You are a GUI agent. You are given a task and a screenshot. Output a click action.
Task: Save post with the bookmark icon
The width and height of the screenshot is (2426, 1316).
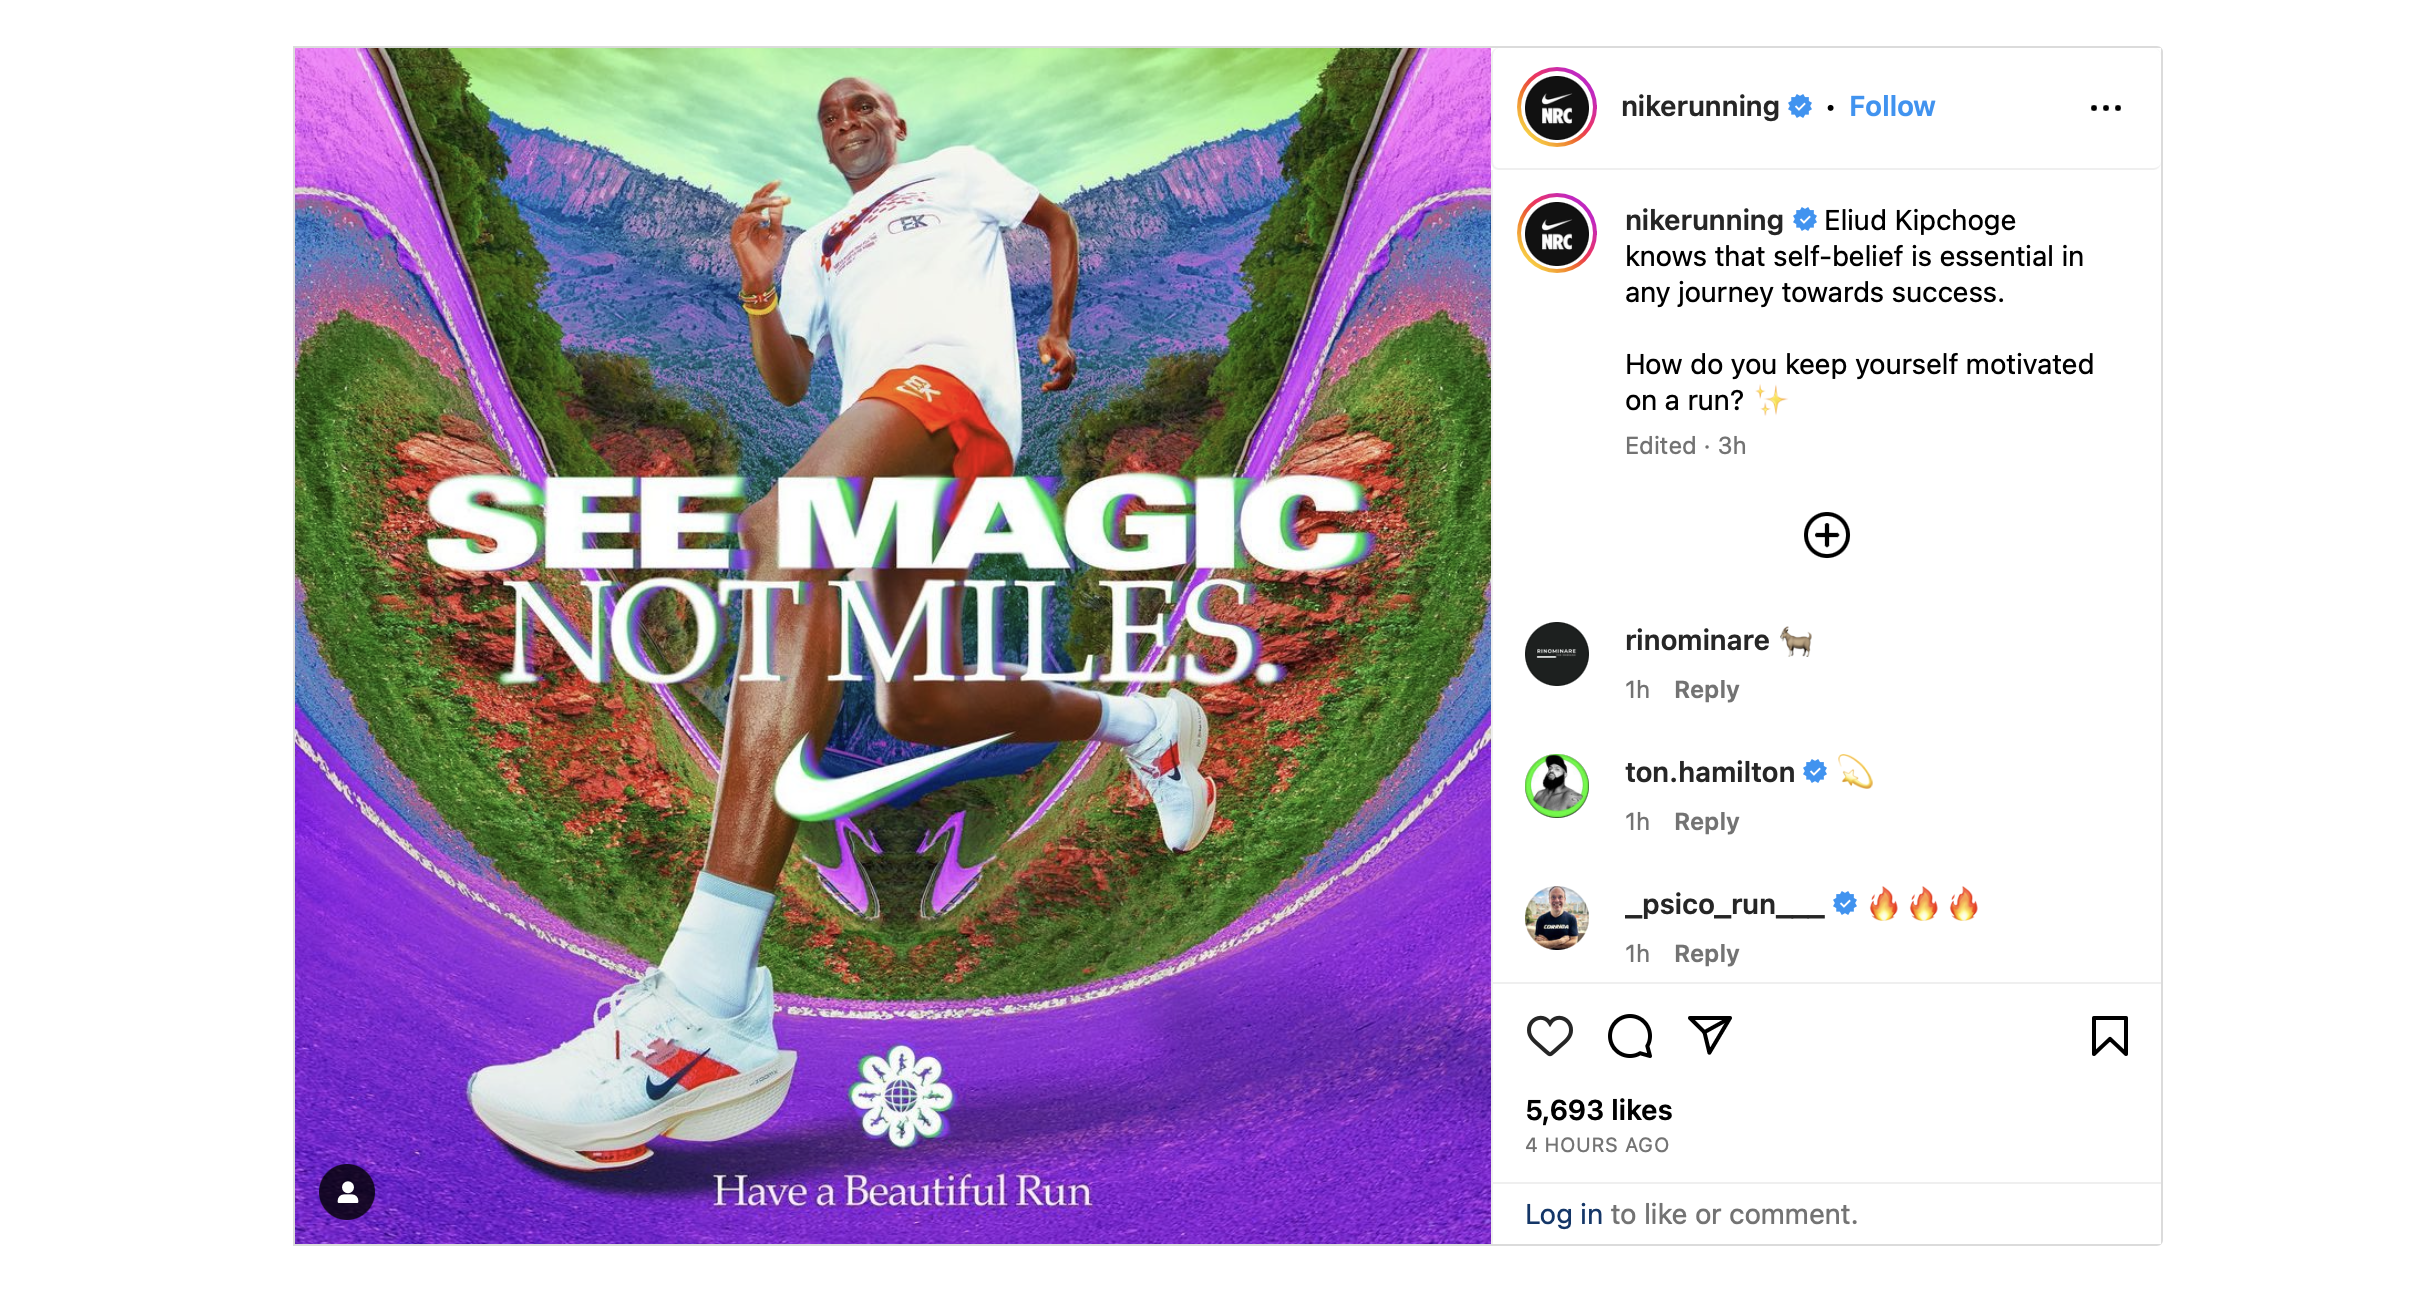[2109, 1035]
